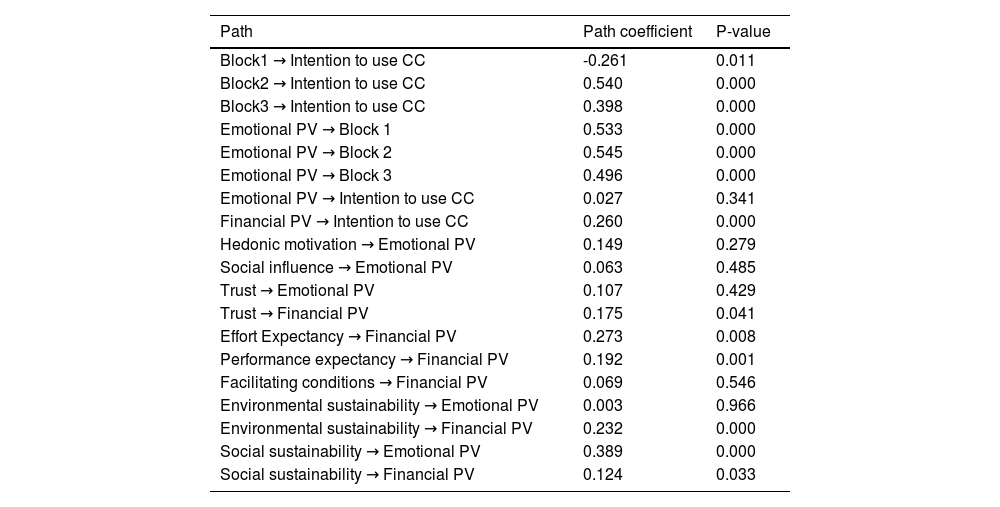Select the Social influence → Emotional PV row

(336, 267)
